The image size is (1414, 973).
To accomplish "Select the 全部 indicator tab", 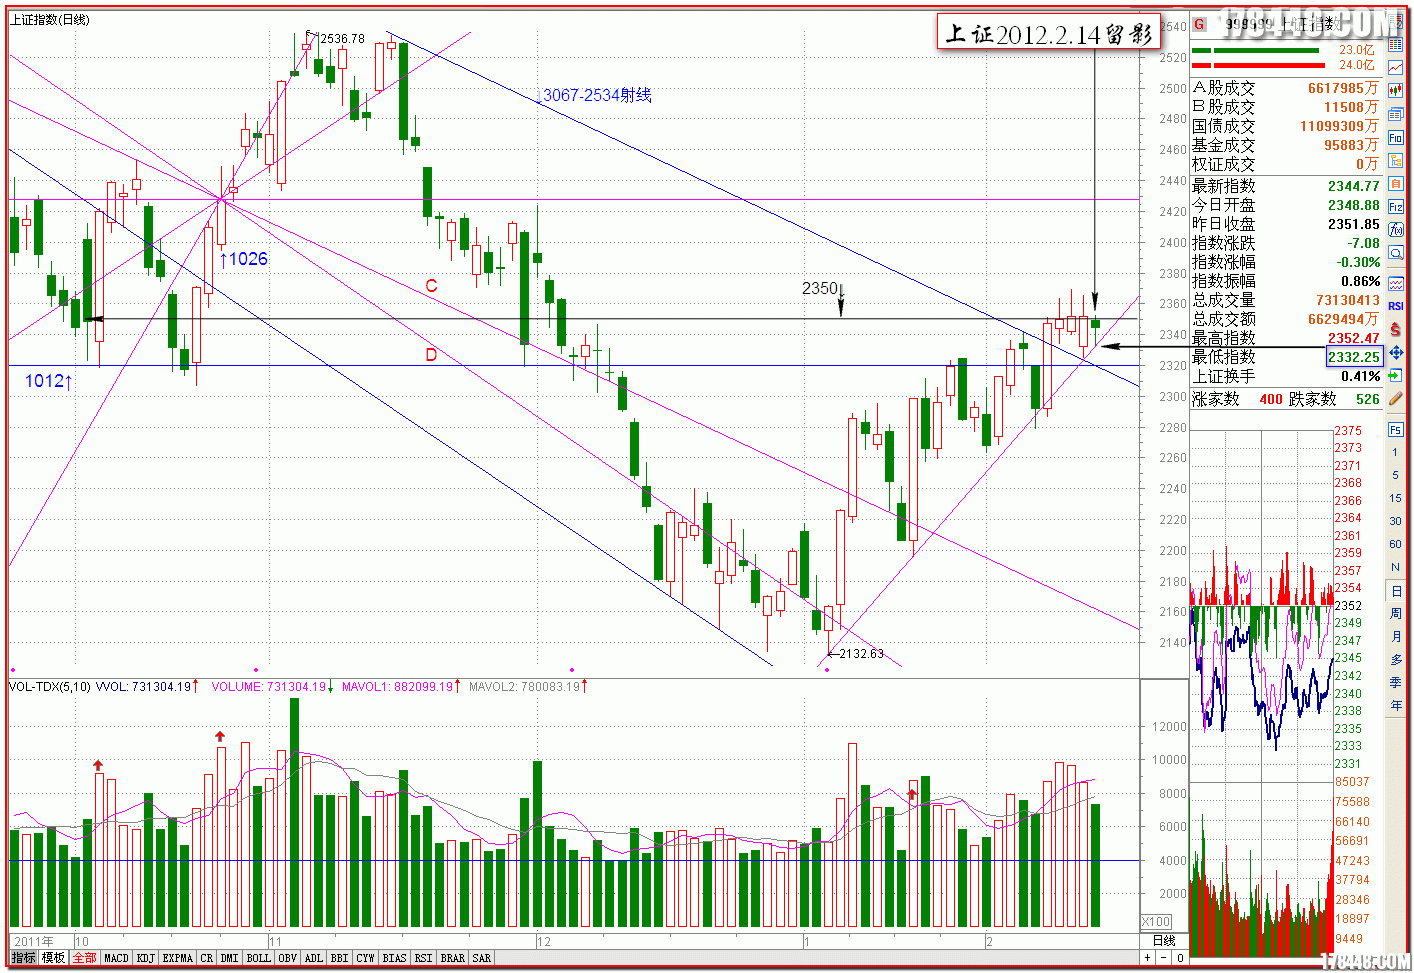I will coord(84,958).
